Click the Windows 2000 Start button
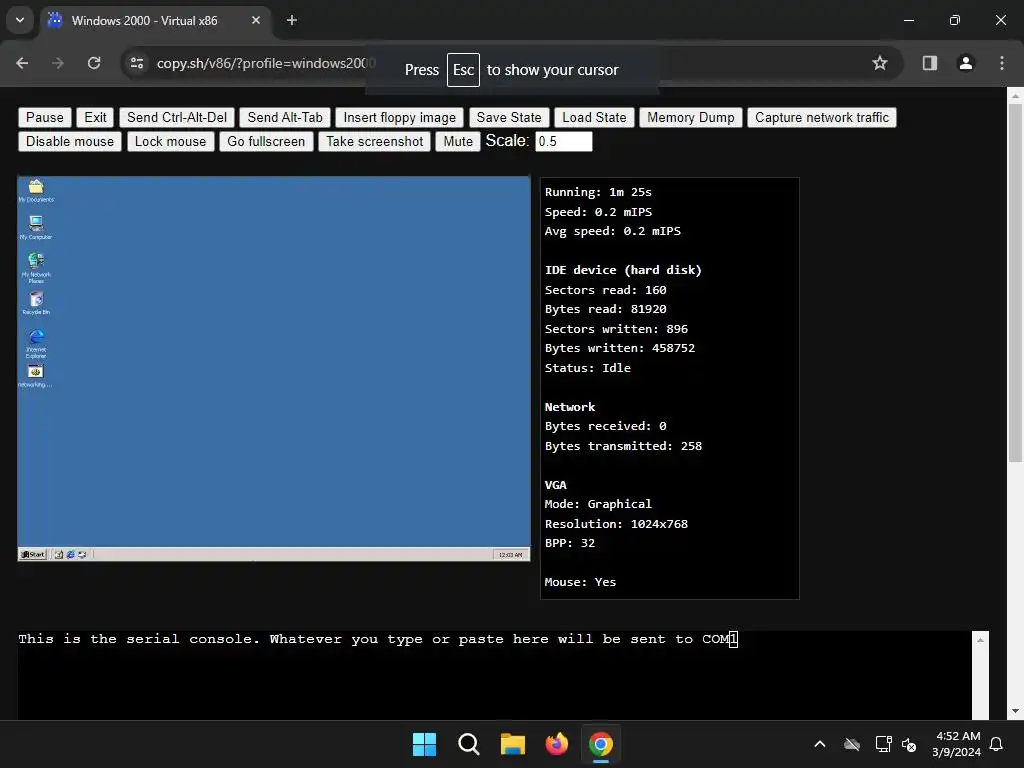 pos(33,554)
